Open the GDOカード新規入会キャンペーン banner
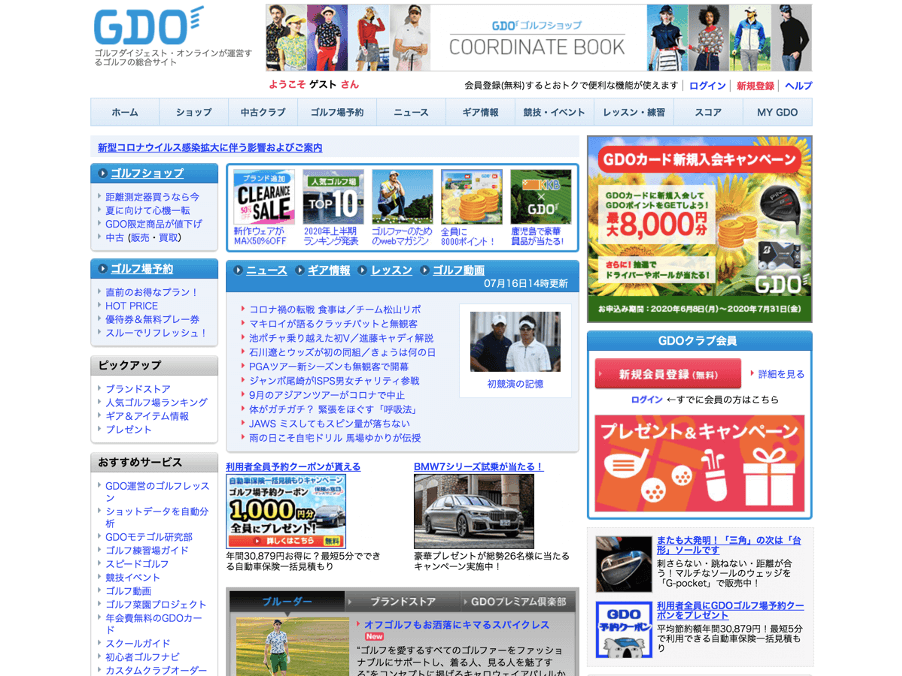The width and height of the screenshot is (902, 676). click(700, 229)
